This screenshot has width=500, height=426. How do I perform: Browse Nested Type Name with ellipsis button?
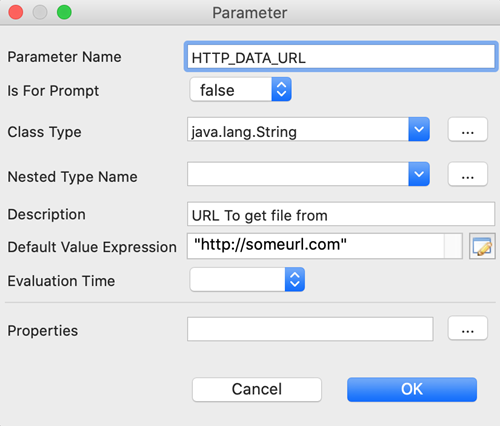(468, 174)
